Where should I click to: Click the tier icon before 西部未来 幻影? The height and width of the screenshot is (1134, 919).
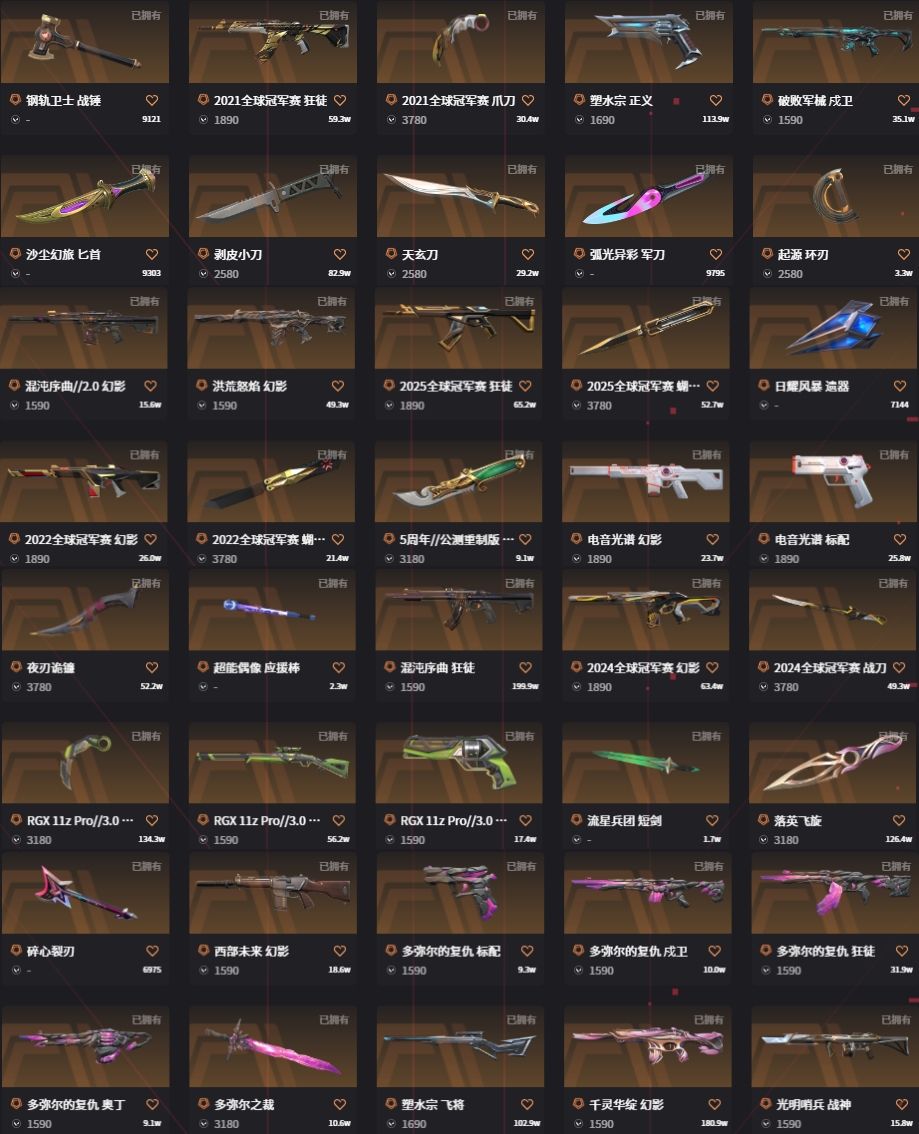coord(203,950)
